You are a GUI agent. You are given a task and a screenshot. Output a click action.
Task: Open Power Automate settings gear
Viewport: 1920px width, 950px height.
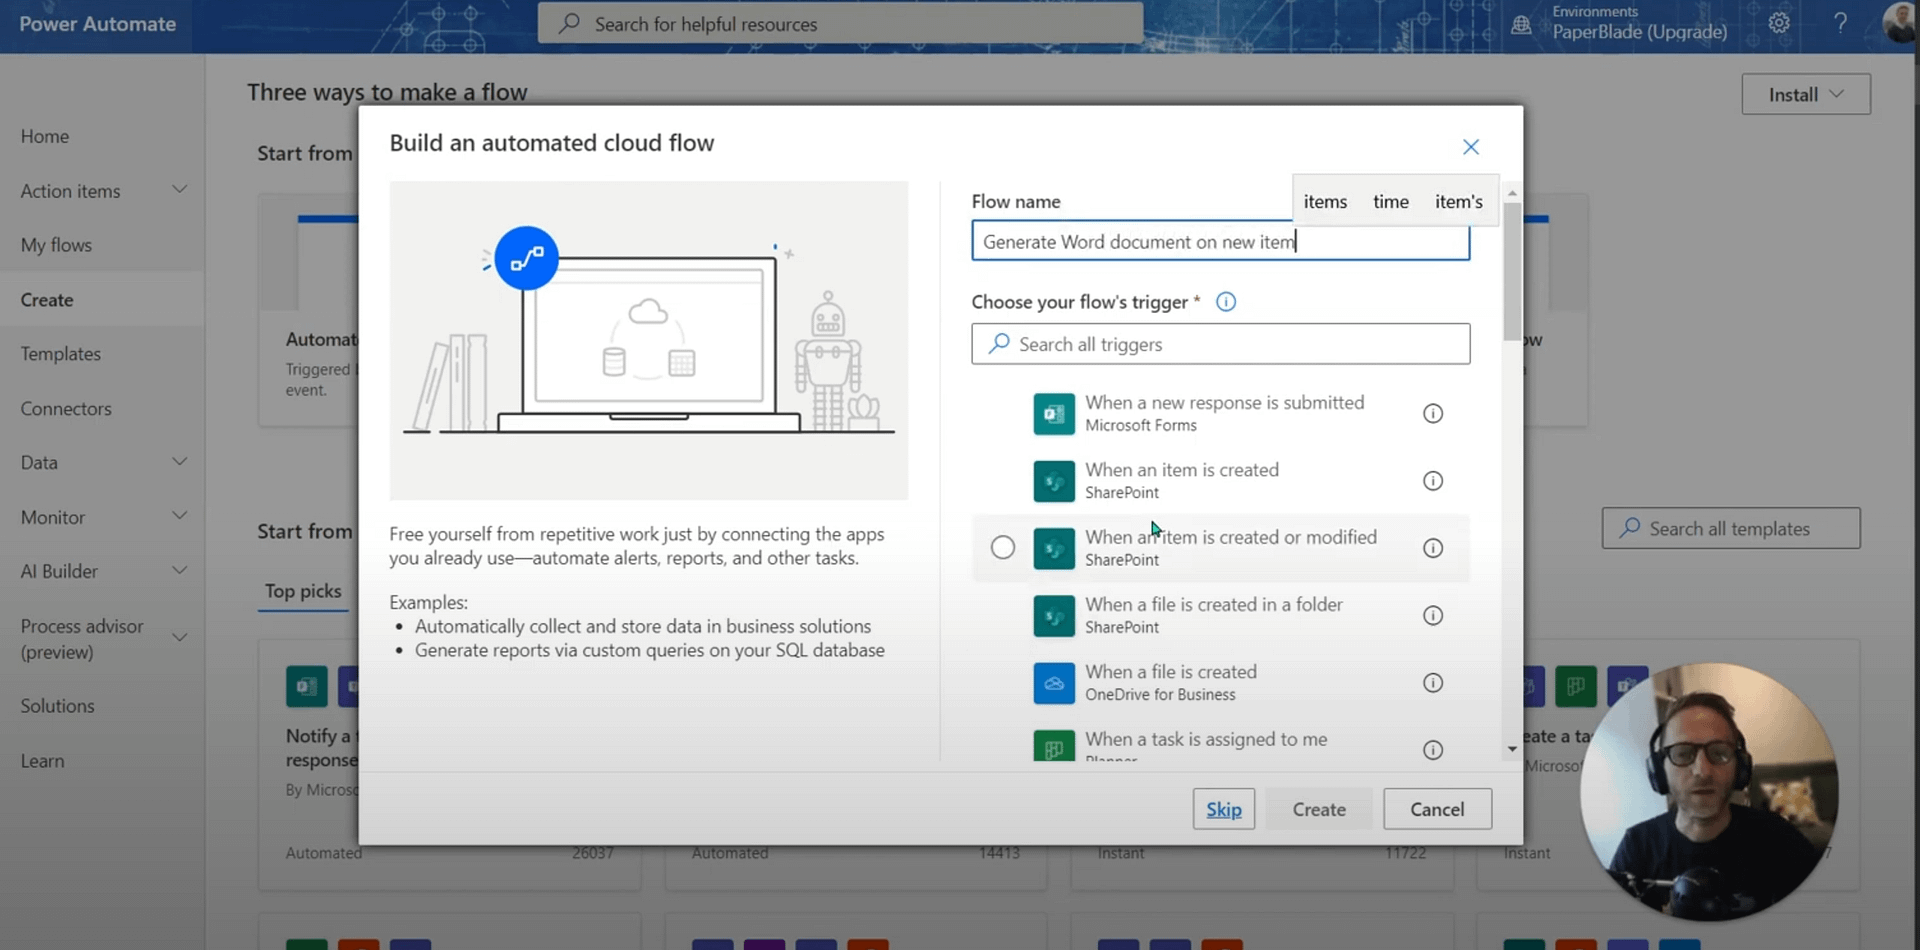[1779, 22]
